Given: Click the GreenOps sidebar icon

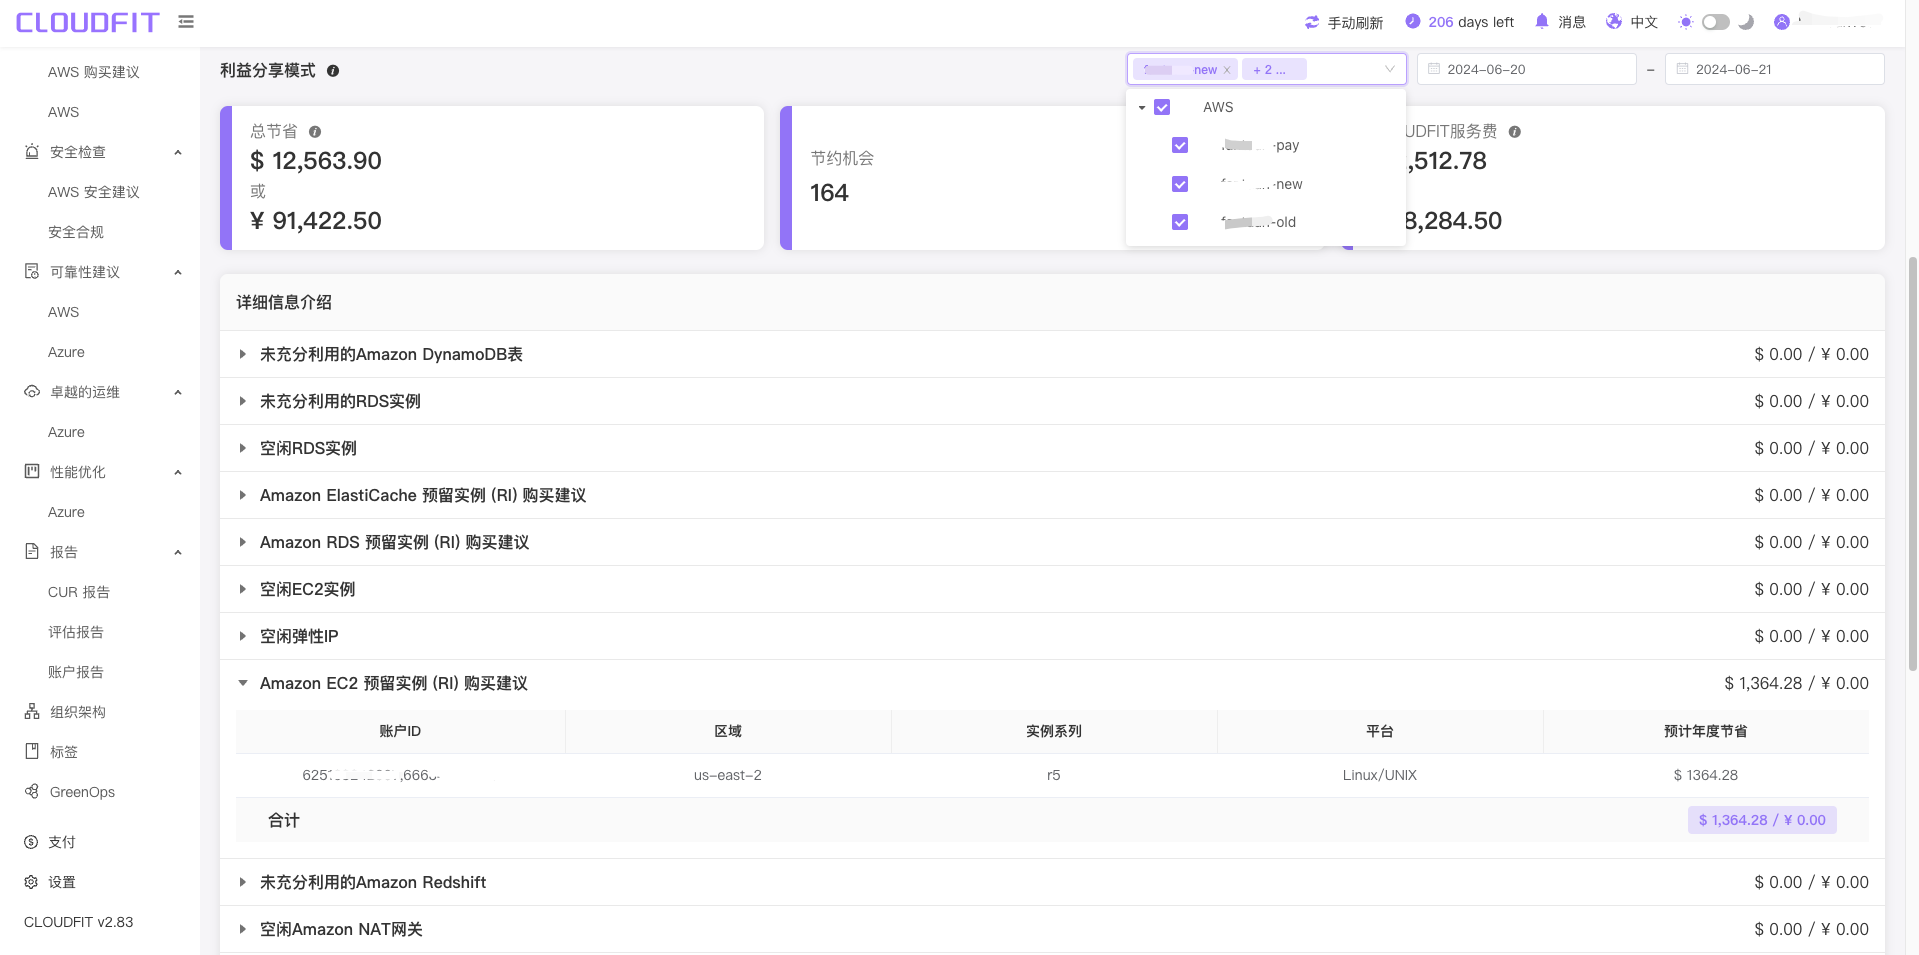Looking at the screenshot, I should pos(32,792).
